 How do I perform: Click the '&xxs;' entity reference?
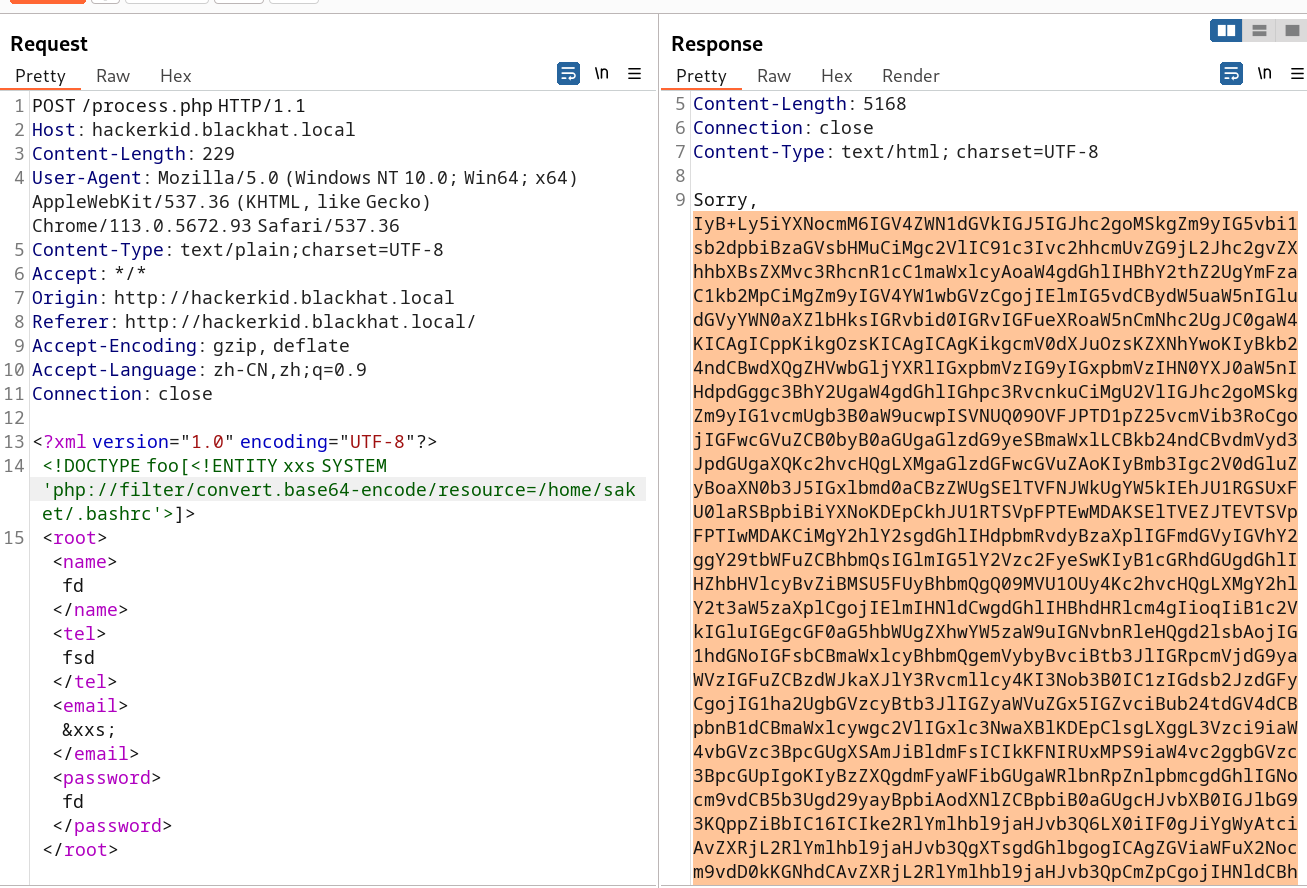coord(89,730)
